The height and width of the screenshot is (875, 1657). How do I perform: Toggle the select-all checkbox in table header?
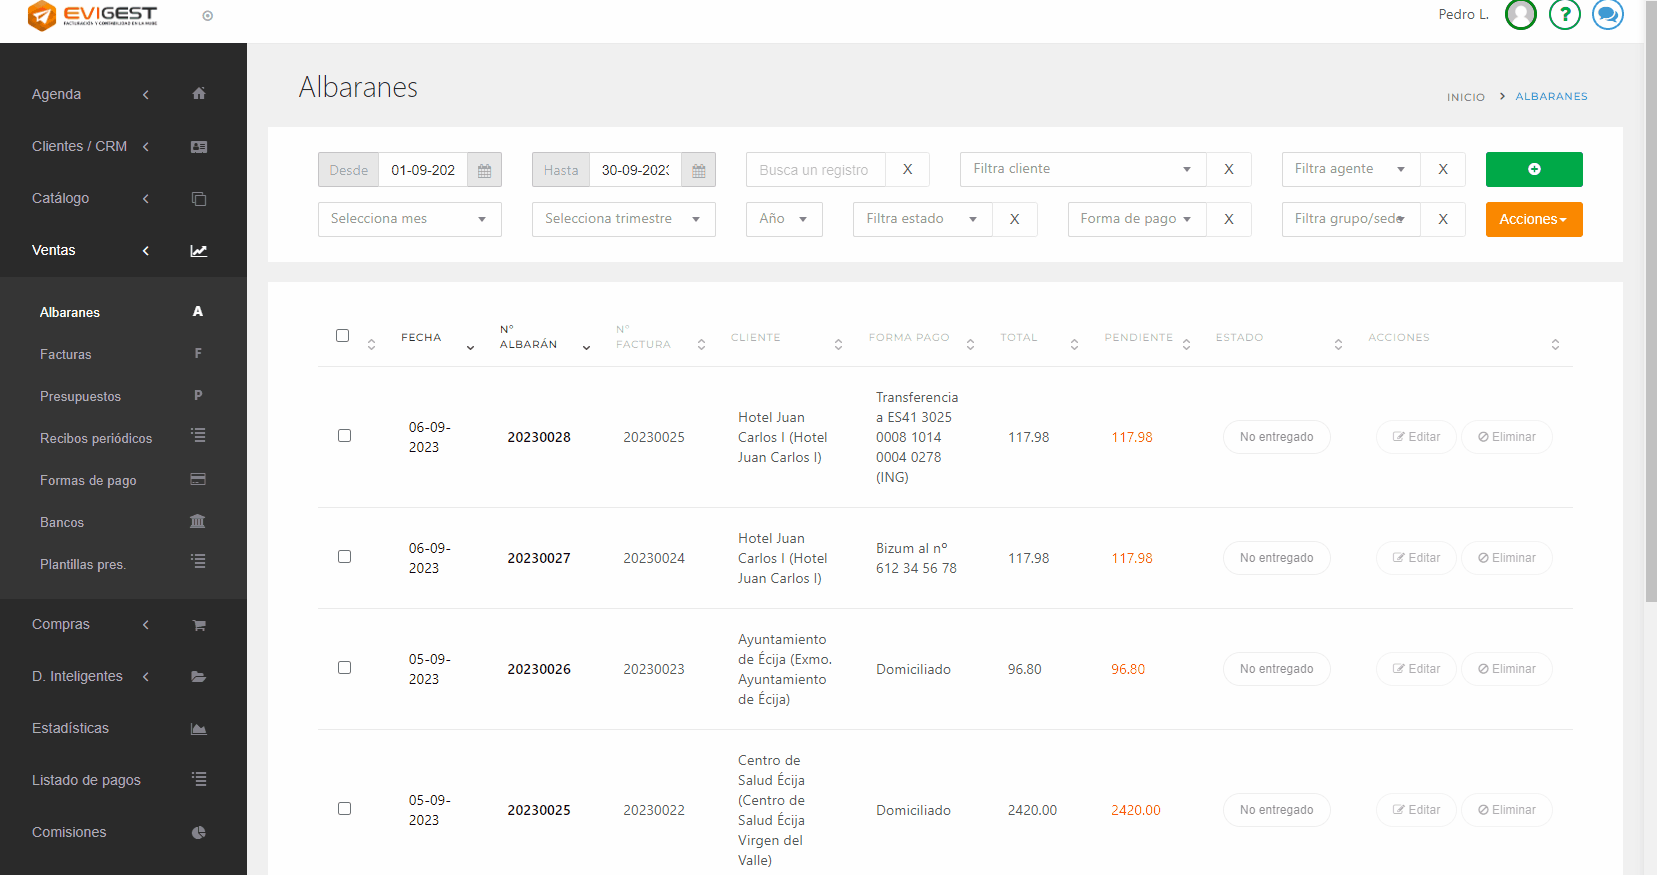[x=343, y=336]
